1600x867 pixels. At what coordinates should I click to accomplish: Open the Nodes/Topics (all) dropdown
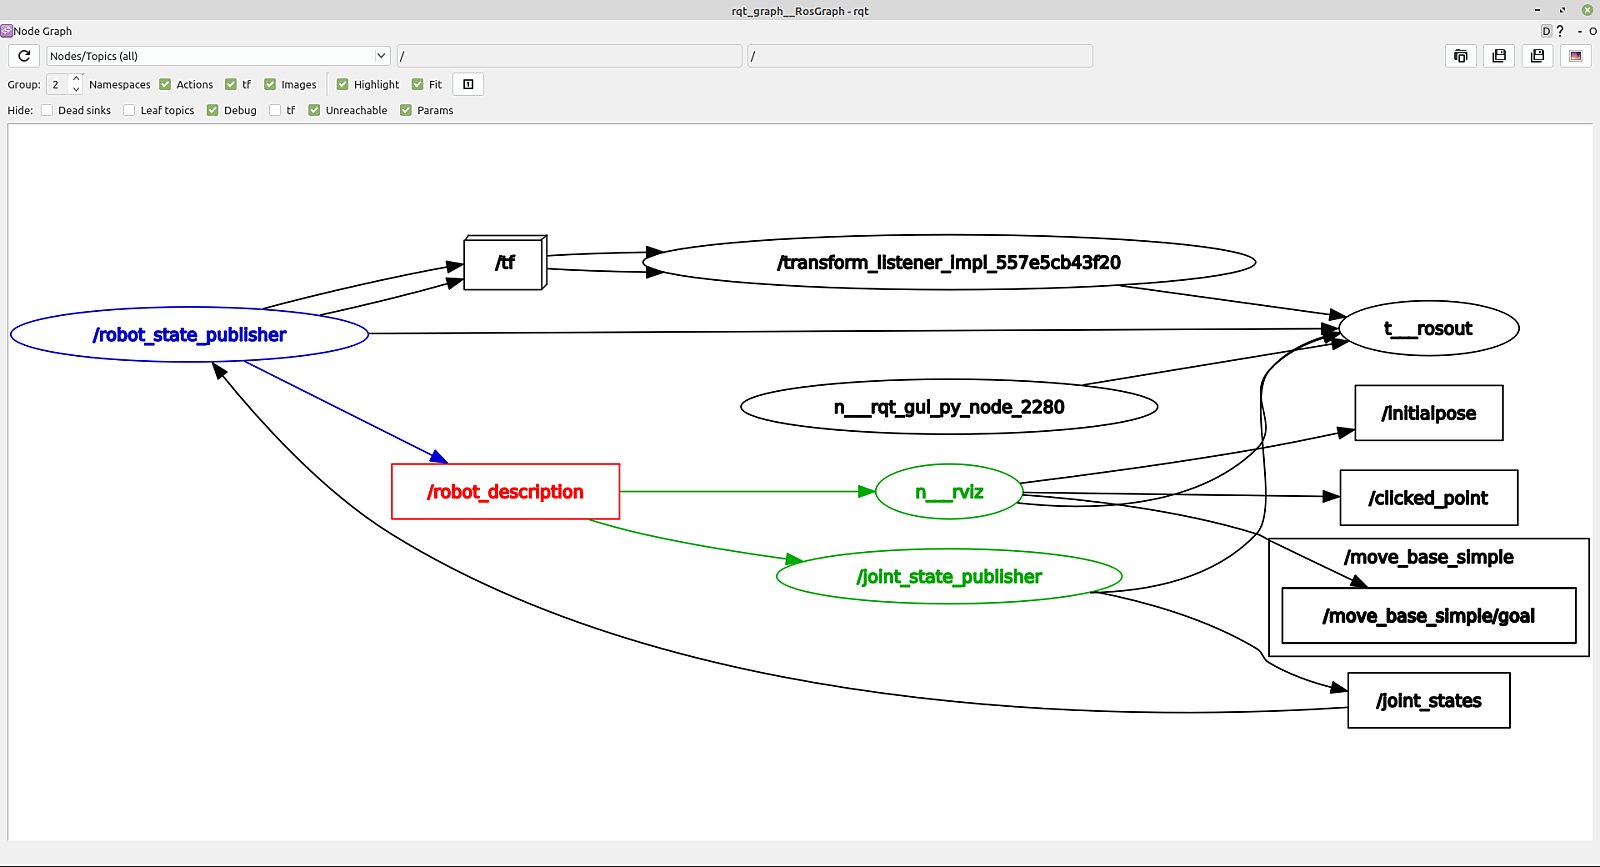[218, 56]
